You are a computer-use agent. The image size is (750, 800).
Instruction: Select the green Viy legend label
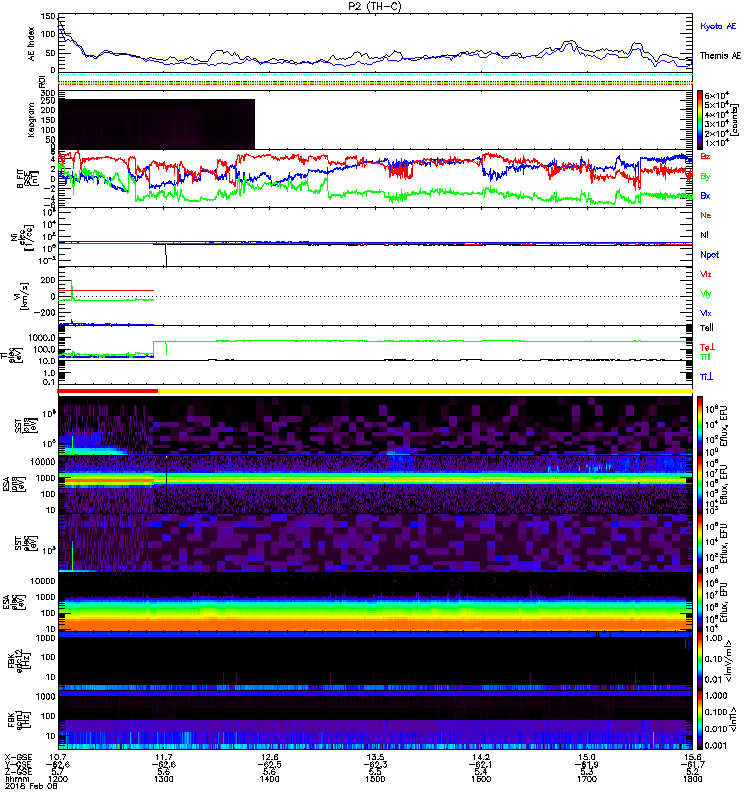pyautogui.click(x=706, y=293)
